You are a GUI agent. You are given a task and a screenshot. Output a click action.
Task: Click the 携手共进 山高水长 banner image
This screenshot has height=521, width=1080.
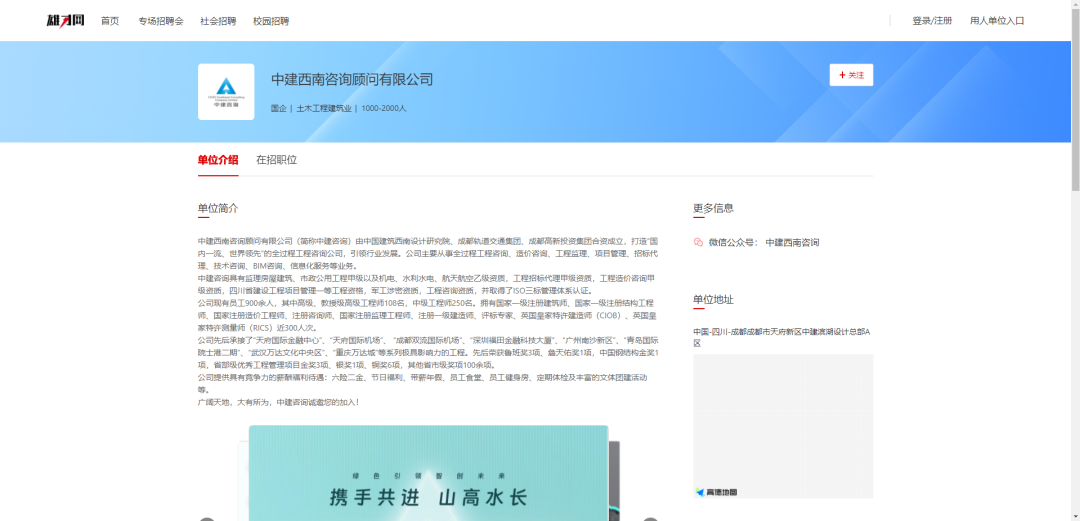[x=428, y=473]
